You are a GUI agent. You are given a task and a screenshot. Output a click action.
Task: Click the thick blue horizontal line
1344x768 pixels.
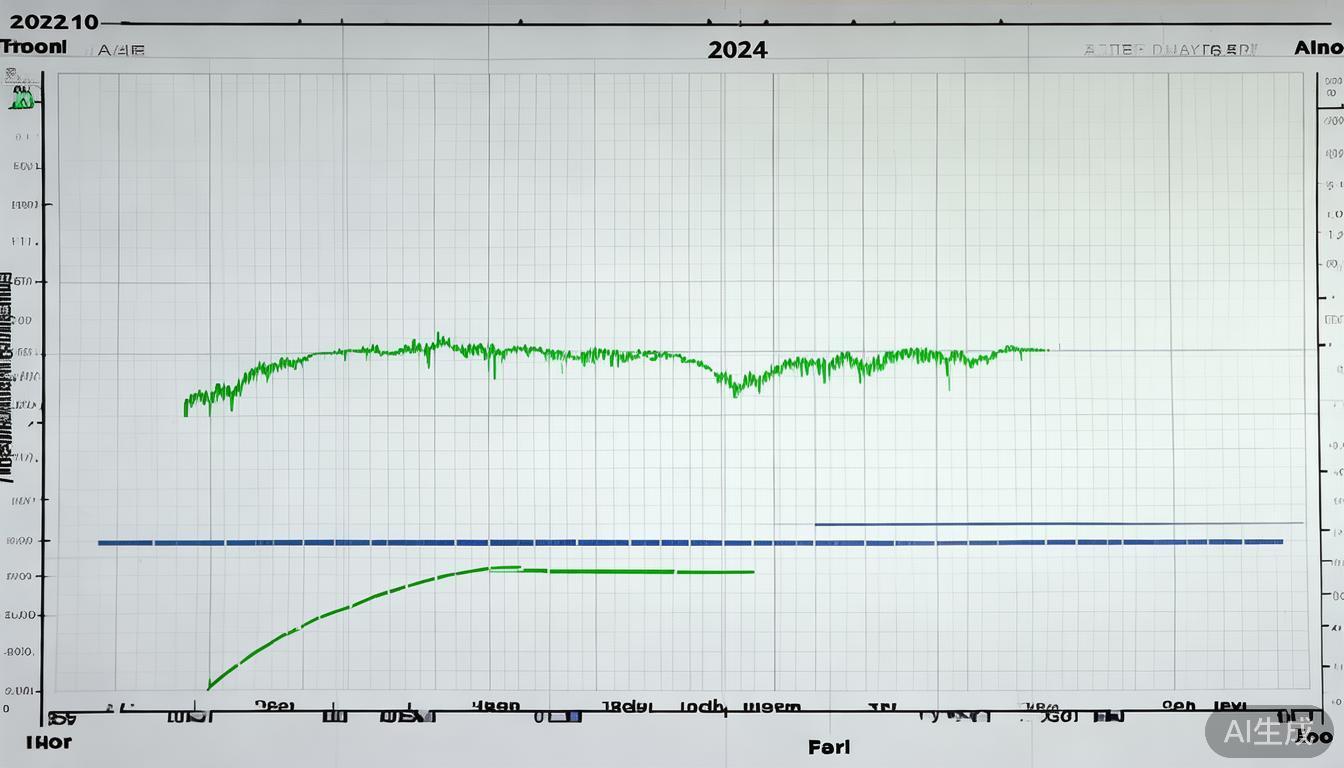tap(690, 542)
